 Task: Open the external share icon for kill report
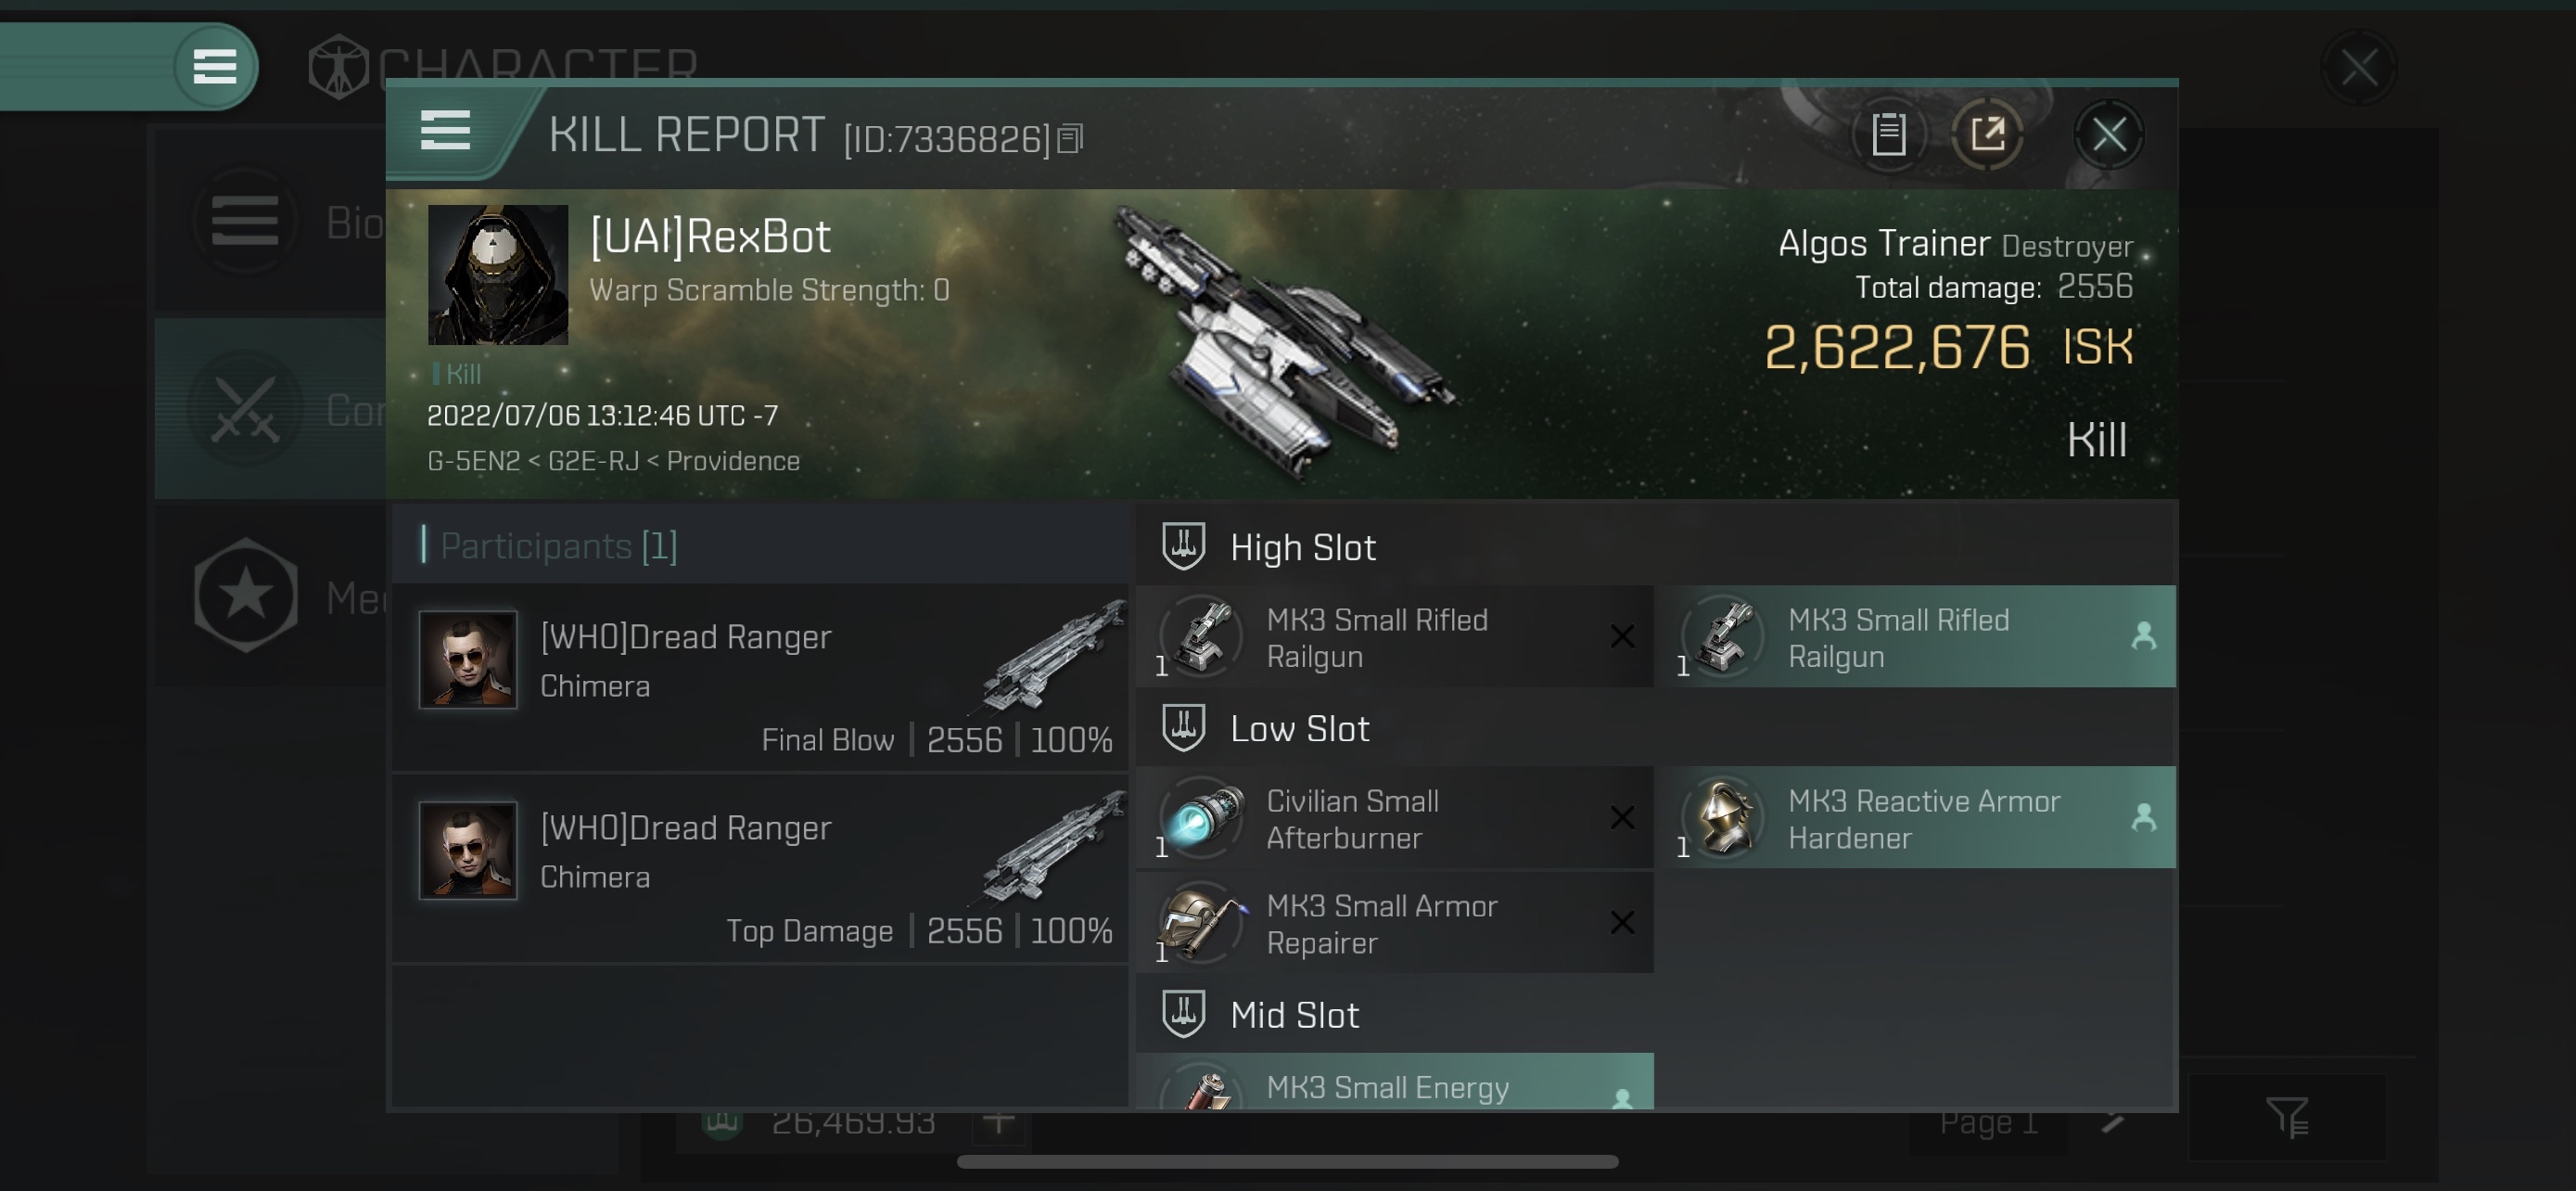pos(1986,134)
